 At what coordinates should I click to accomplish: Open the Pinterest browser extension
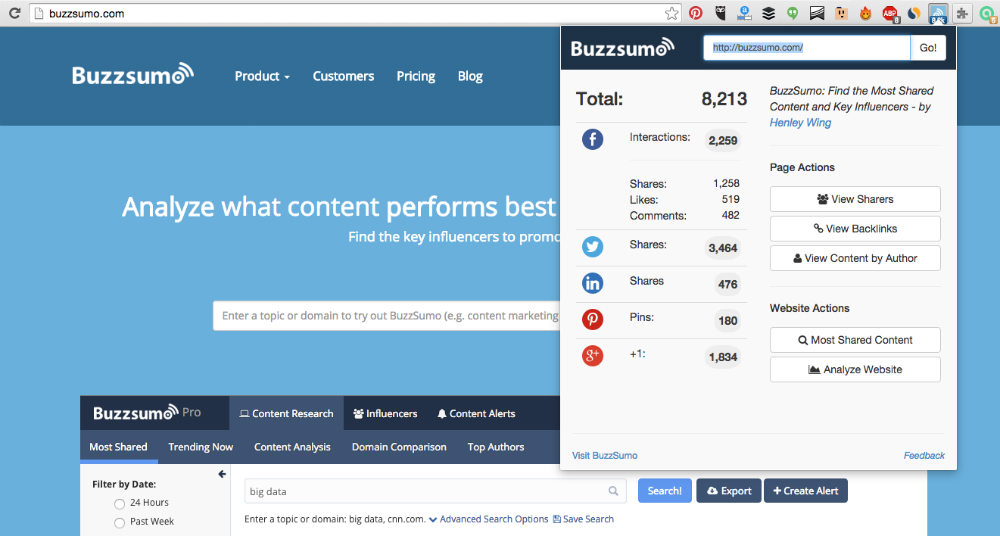click(x=696, y=13)
